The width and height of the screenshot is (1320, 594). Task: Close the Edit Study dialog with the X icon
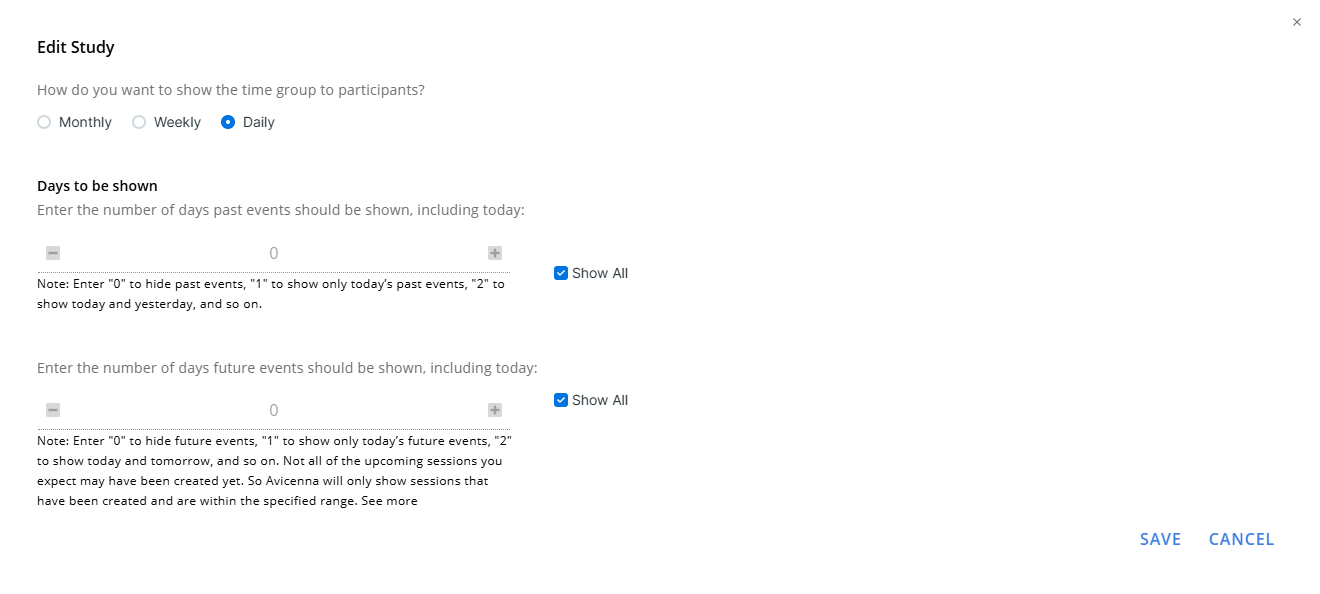[1297, 22]
